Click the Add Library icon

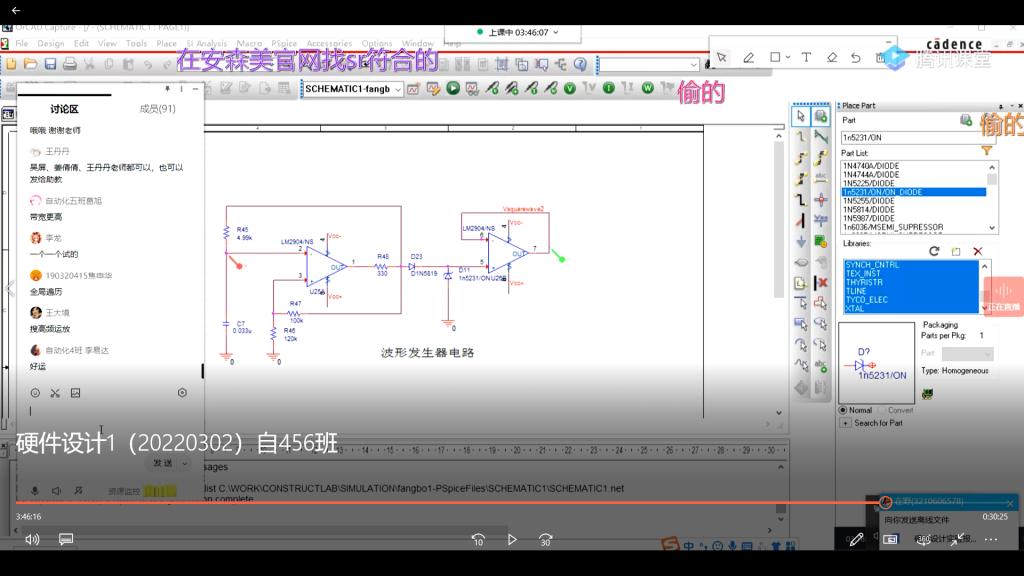(956, 251)
